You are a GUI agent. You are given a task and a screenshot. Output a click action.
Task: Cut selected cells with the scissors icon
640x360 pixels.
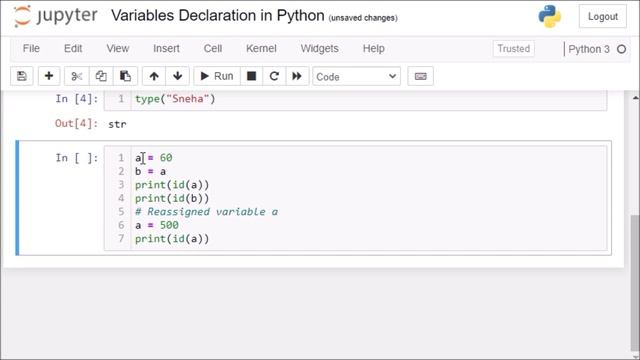pyautogui.click(x=76, y=76)
